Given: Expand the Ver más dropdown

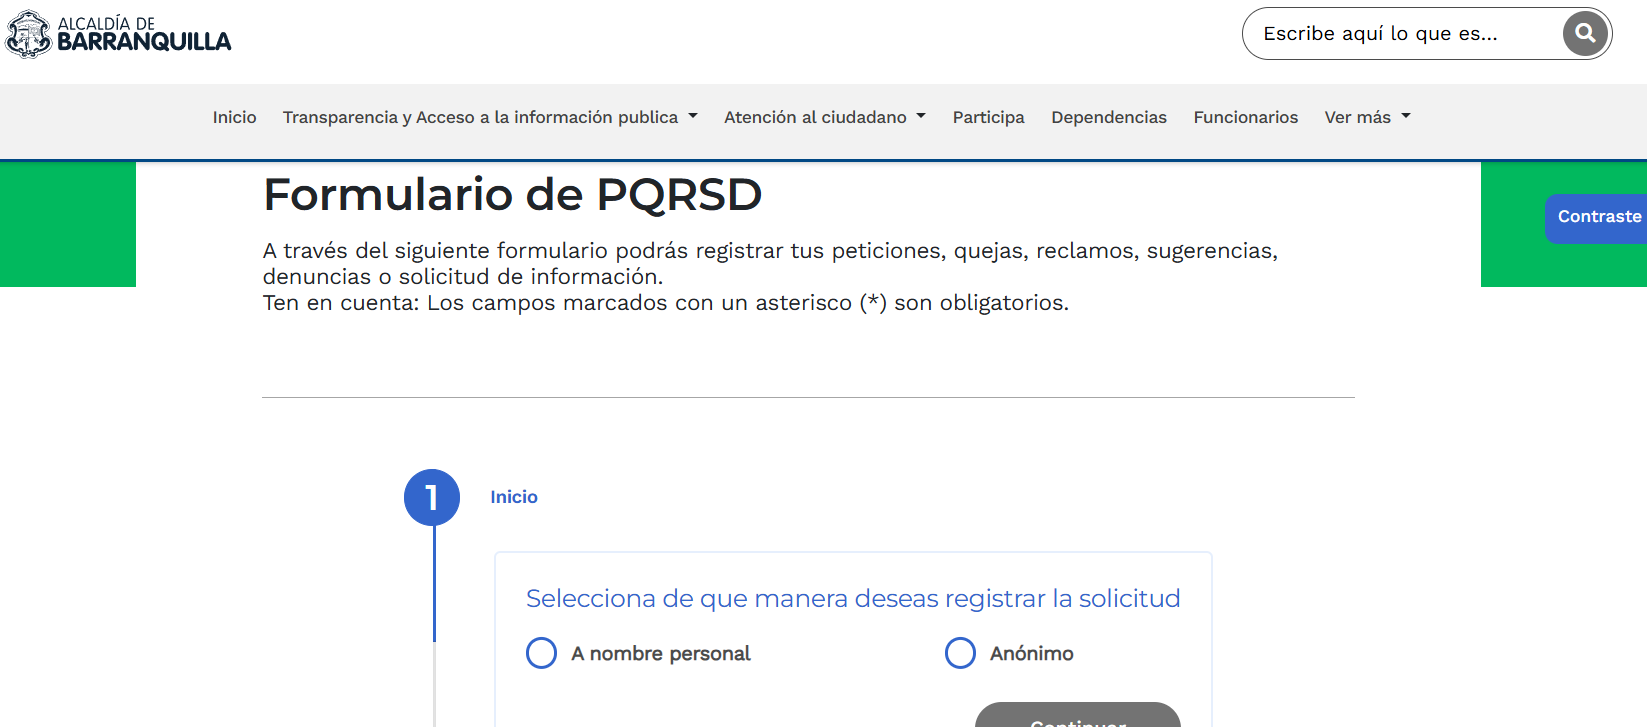Looking at the screenshot, I should pos(1367,117).
